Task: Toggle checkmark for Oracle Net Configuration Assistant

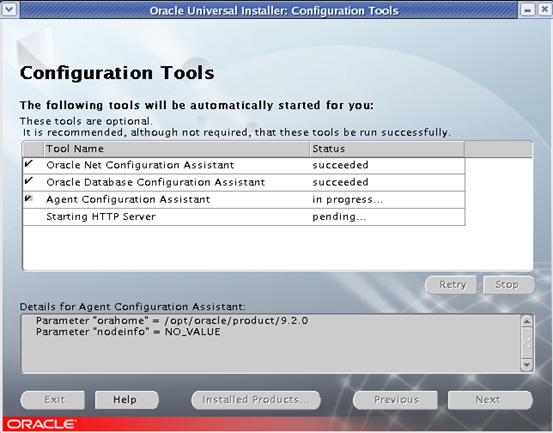Action: [x=29, y=164]
